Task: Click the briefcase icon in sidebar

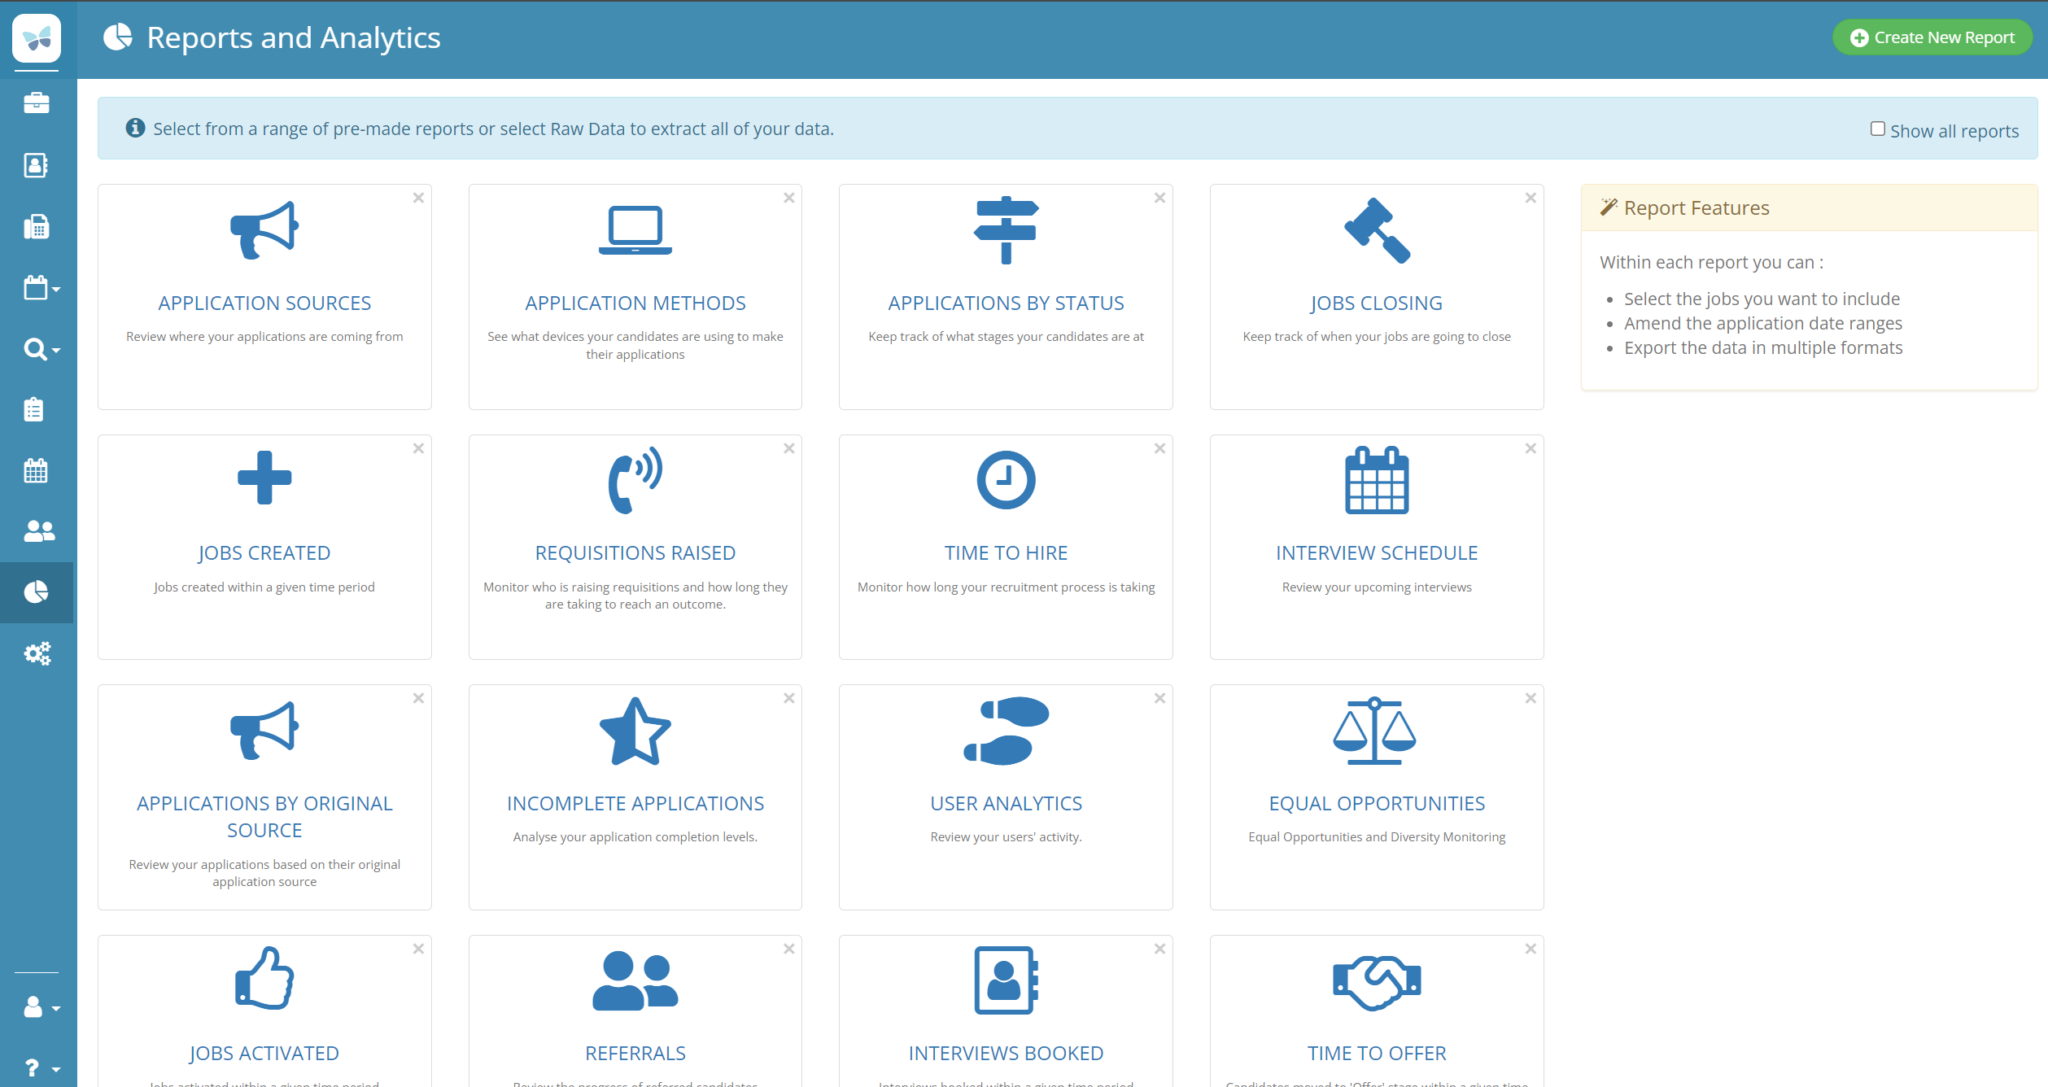Action: [x=36, y=103]
